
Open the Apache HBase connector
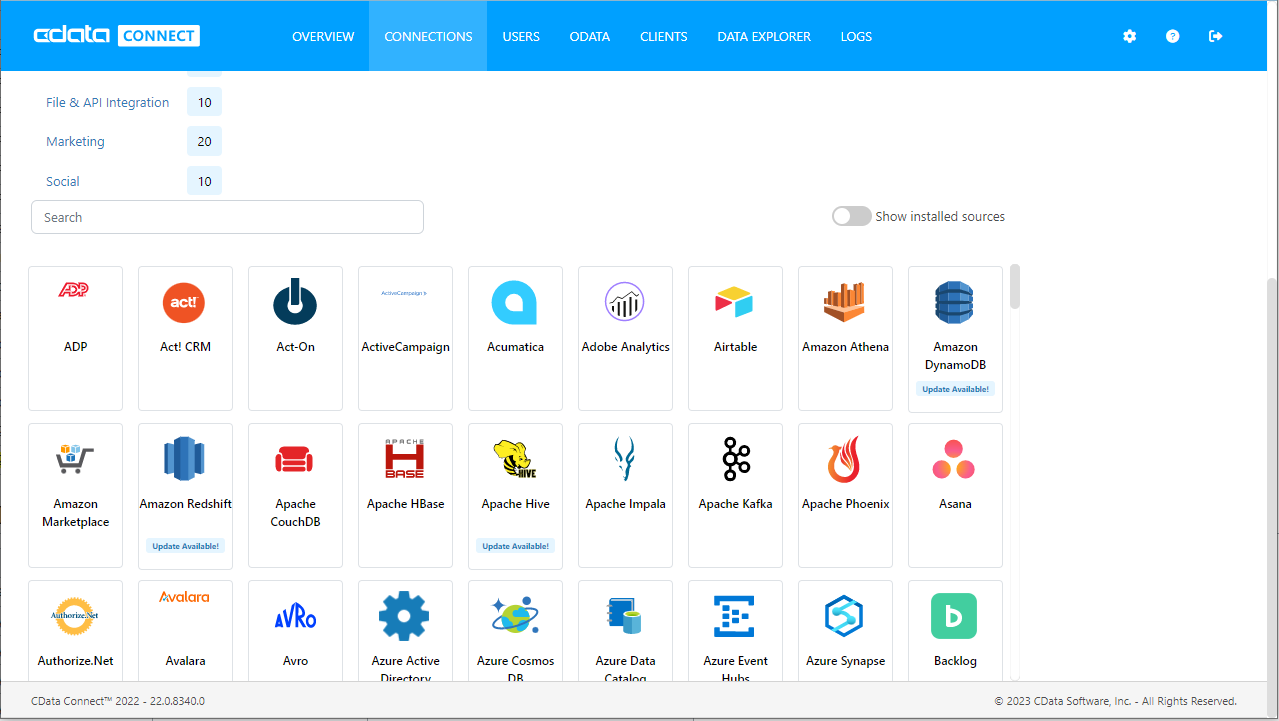coord(405,495)
